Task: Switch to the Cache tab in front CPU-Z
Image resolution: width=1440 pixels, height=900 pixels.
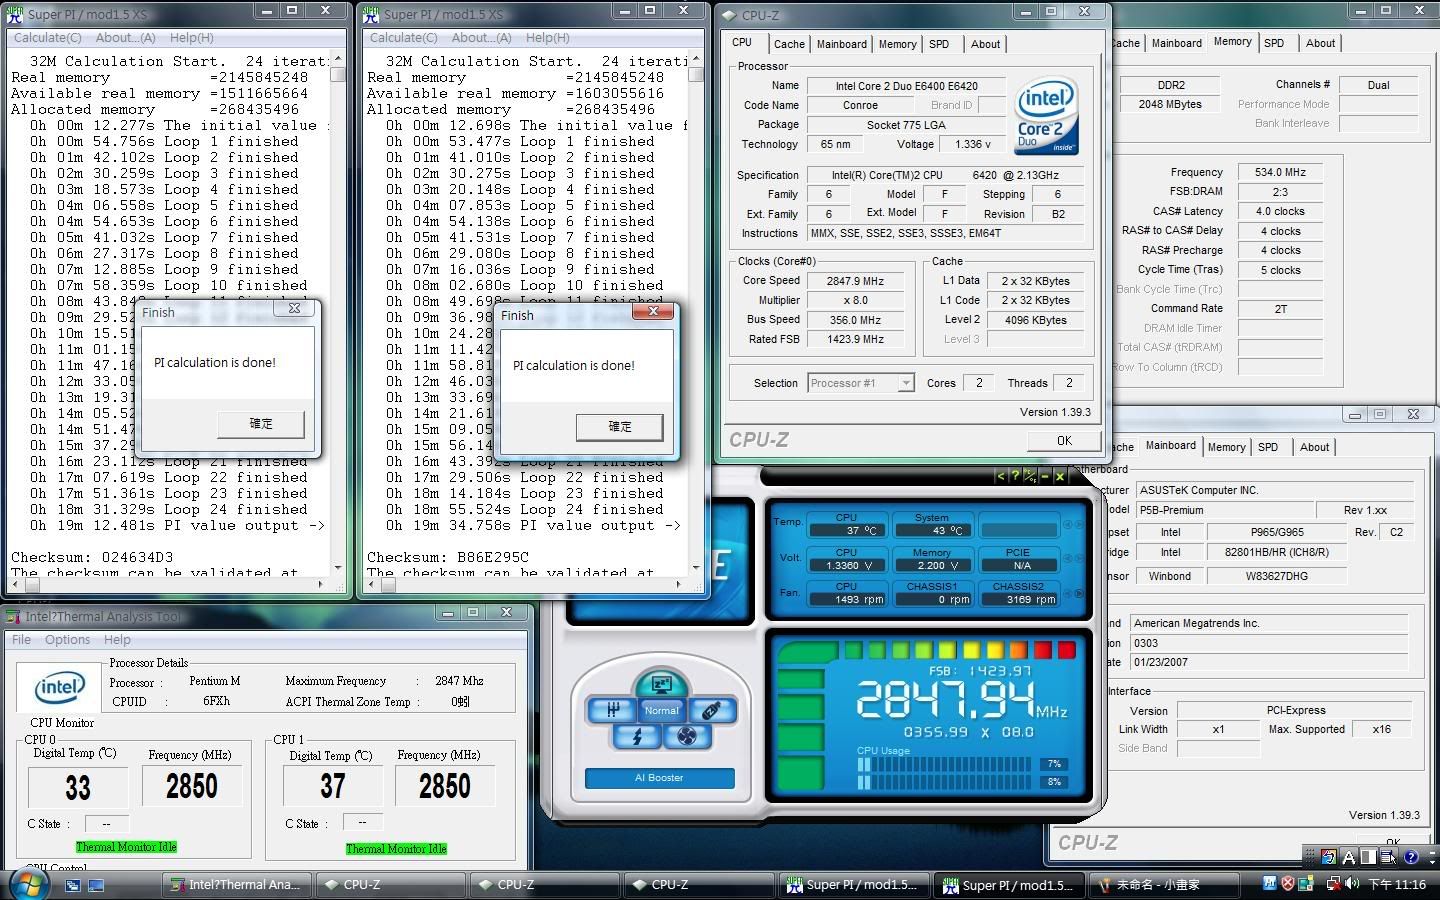Action: [789, 44]
